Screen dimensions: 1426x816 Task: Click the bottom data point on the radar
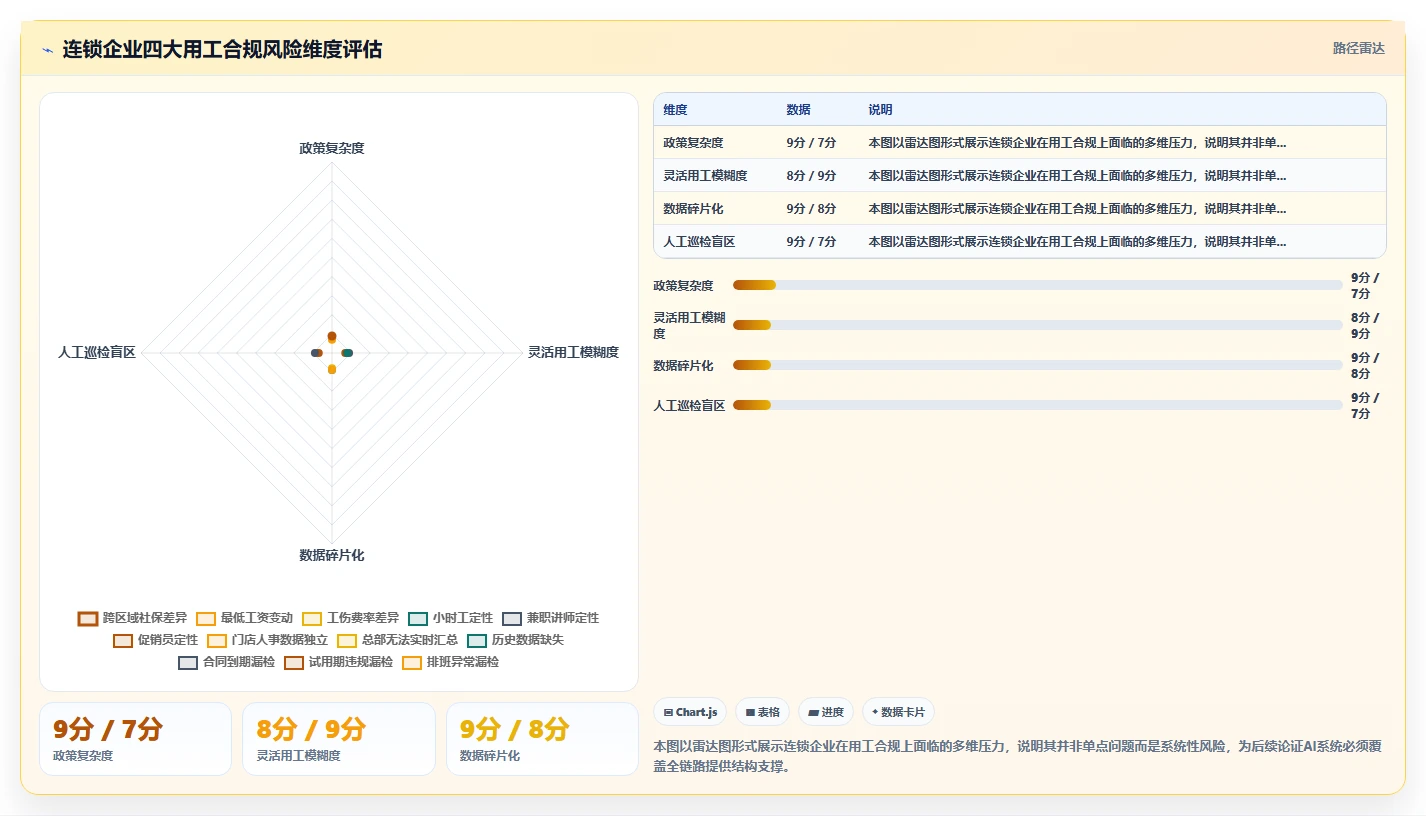pos(332,369)
